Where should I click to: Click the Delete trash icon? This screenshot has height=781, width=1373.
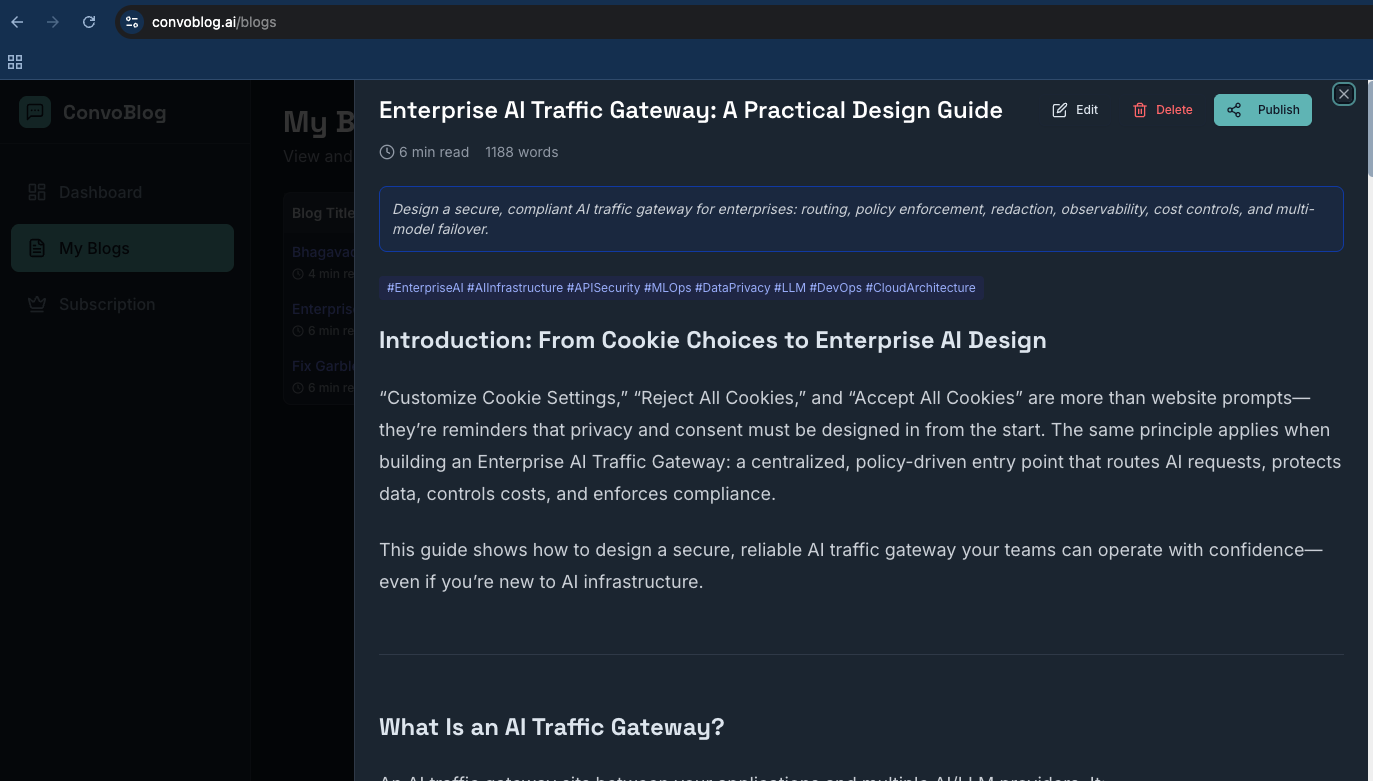[x=1140, y=110]
